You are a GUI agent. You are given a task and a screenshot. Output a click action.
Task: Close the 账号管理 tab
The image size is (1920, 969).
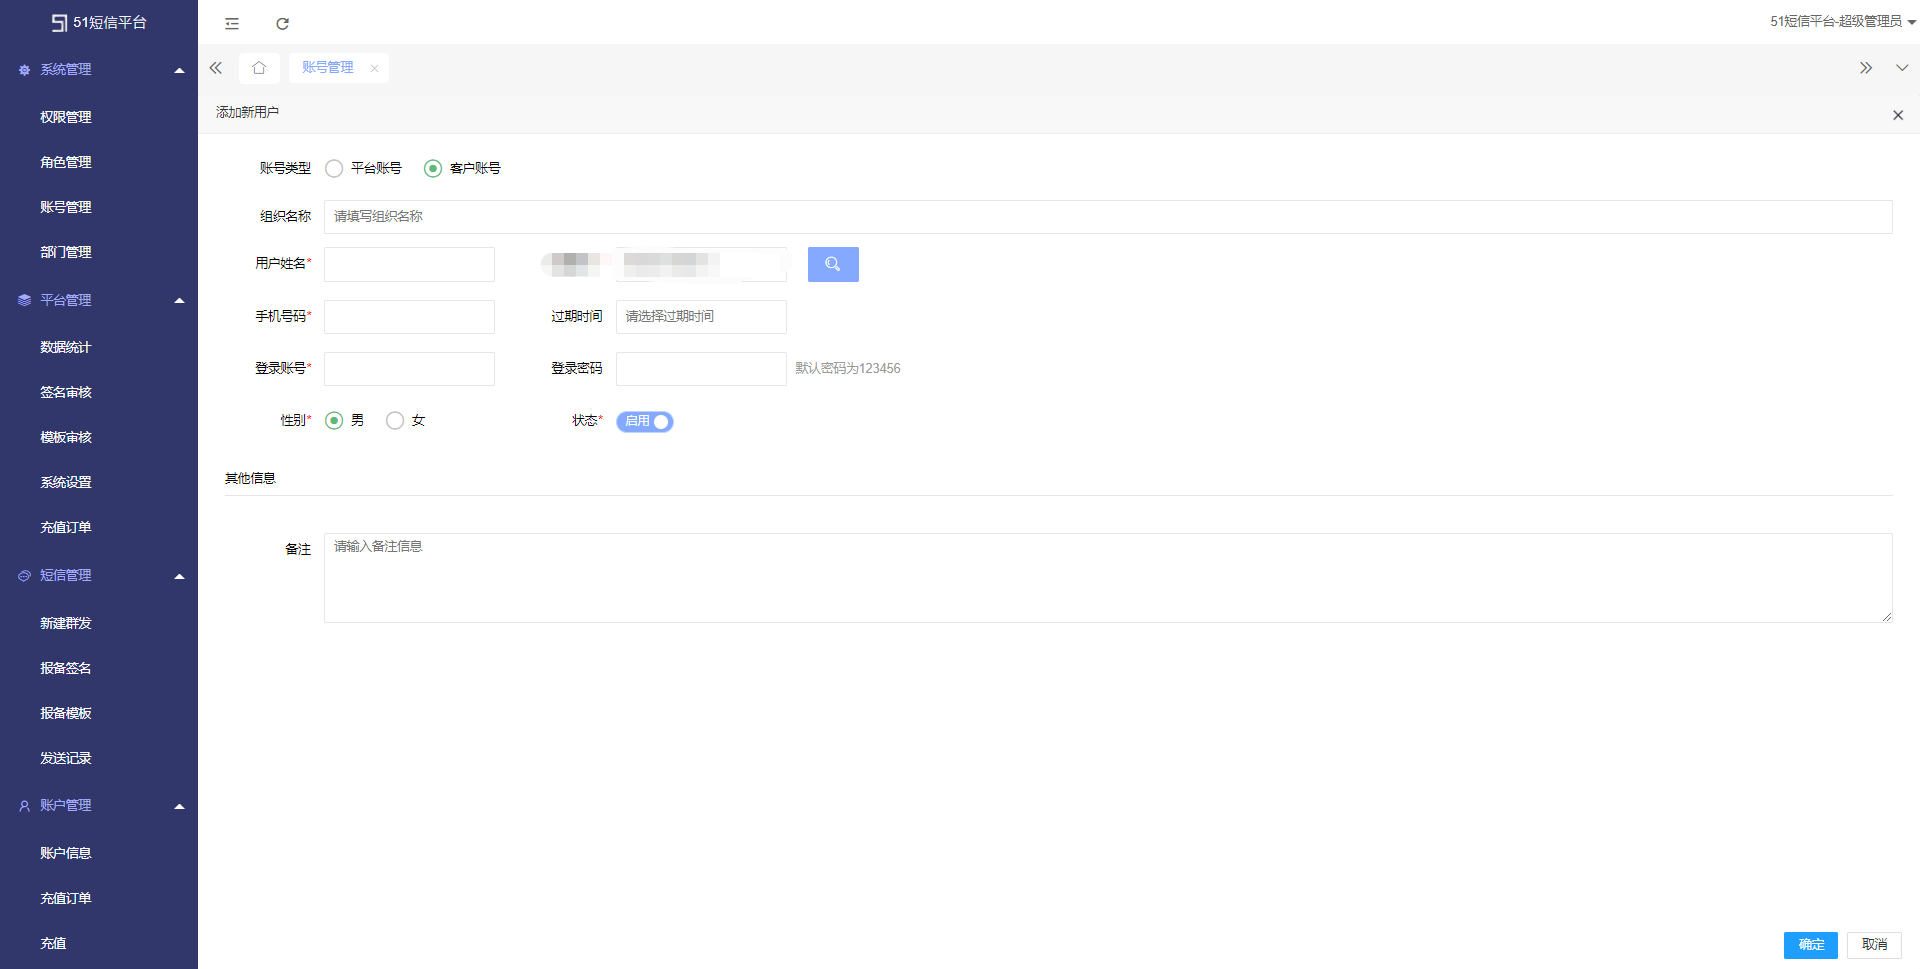pos(374,68)
